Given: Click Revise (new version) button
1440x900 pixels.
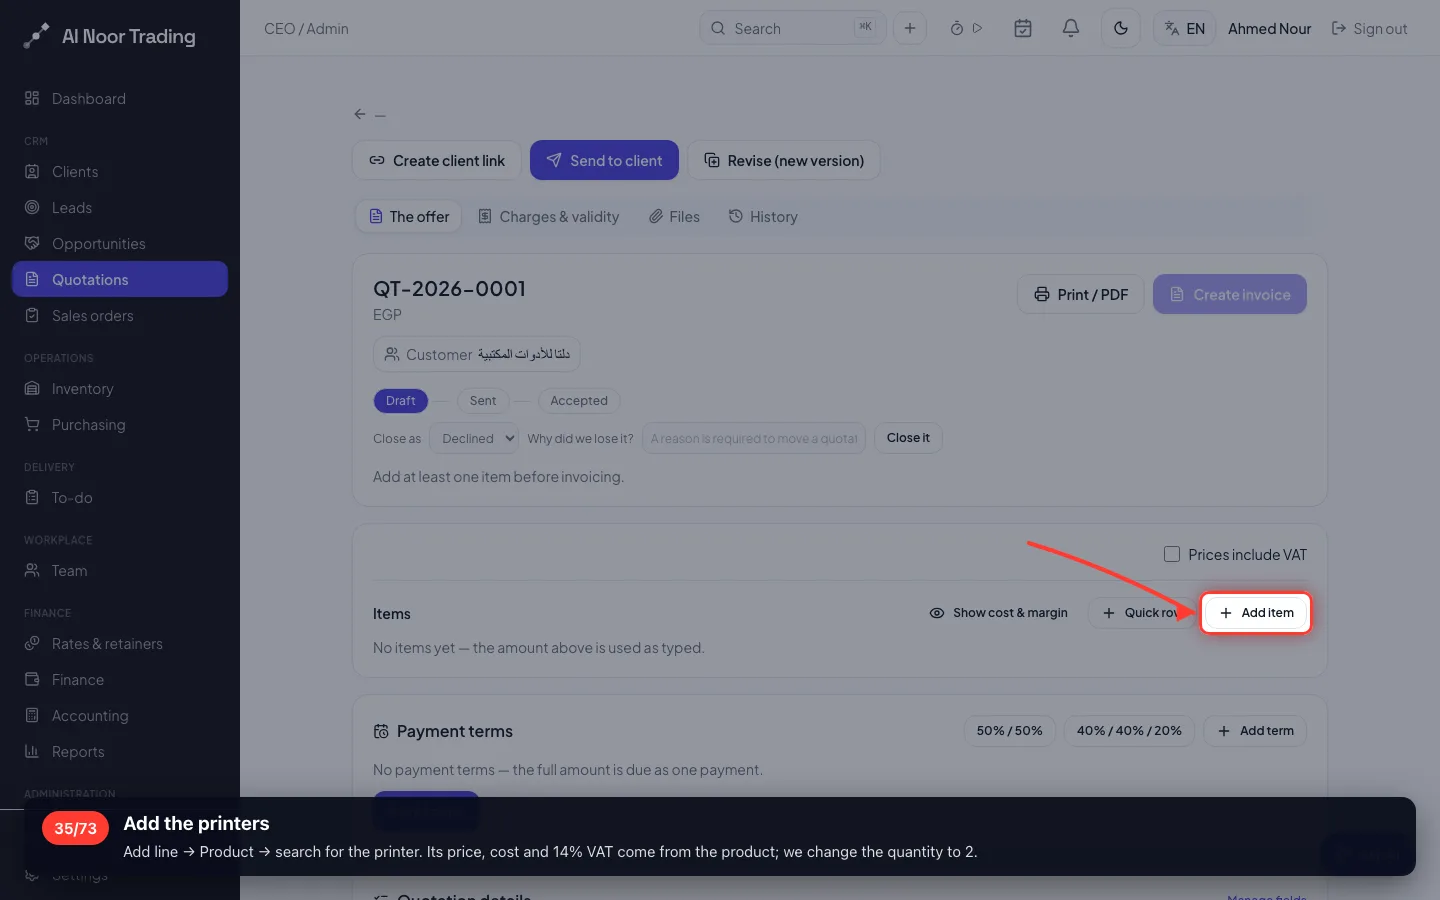Looking at the screenshot, I should (x=784, y=160).
